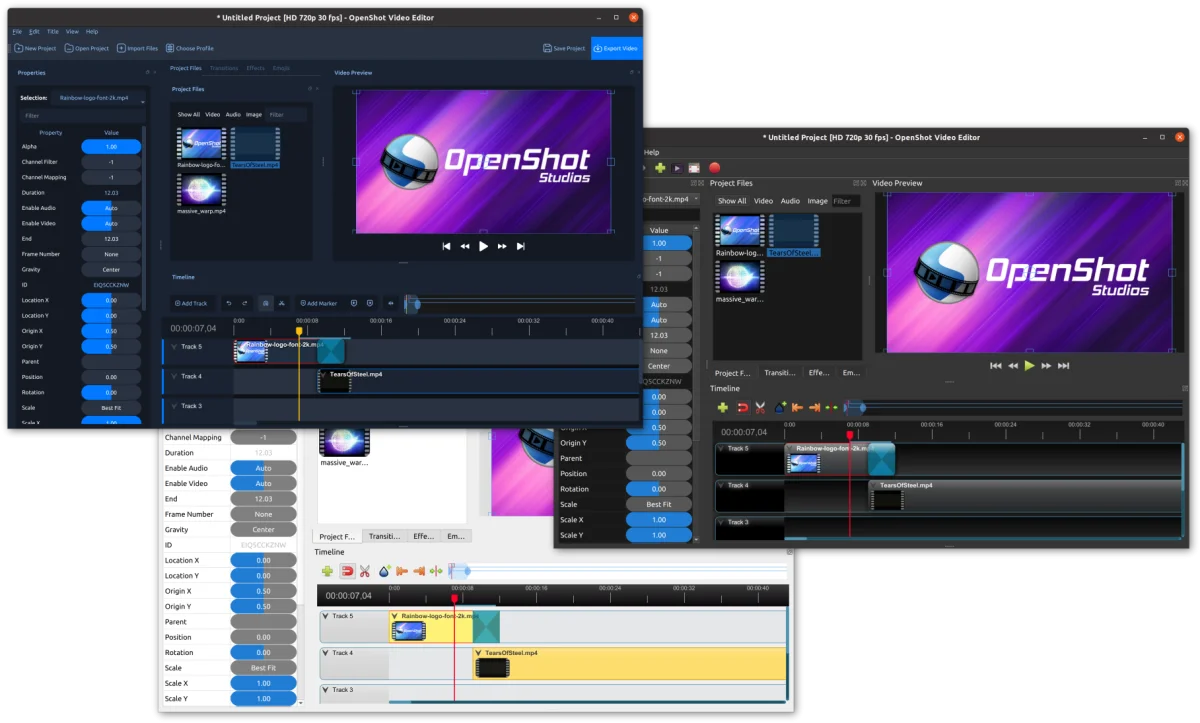Switch to Transitions tab in front window
1200x723 pixels.
(224, 68)
